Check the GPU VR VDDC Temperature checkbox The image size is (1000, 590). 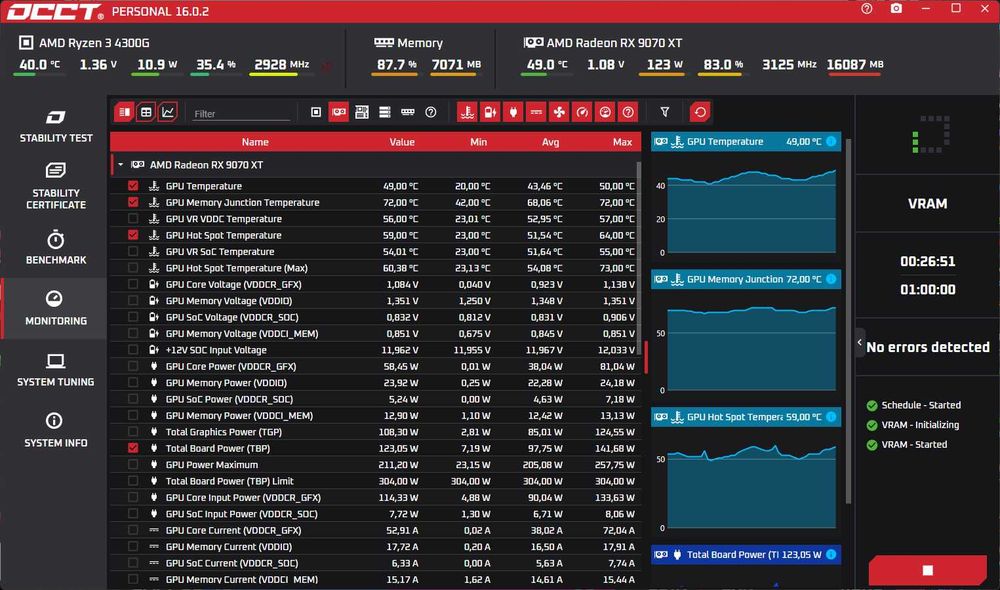click(x=133, y=219)
